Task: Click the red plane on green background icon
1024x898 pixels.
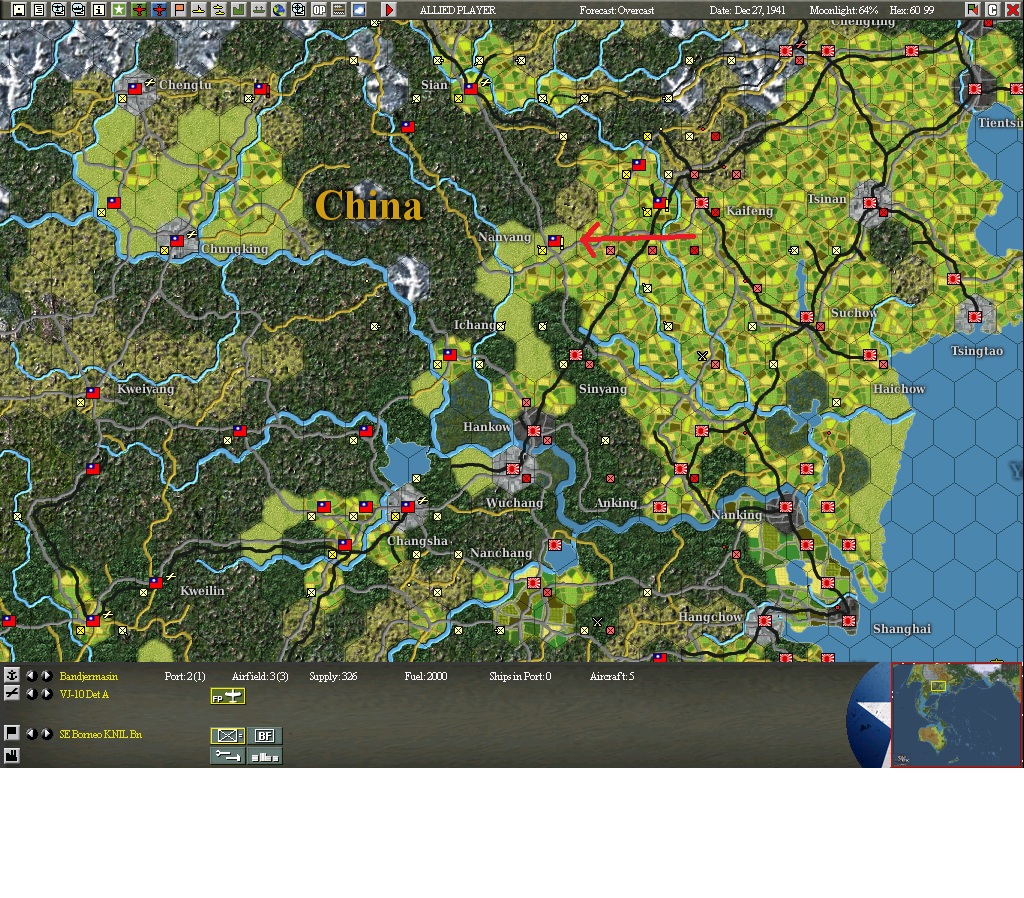Action: pos(139,10)
